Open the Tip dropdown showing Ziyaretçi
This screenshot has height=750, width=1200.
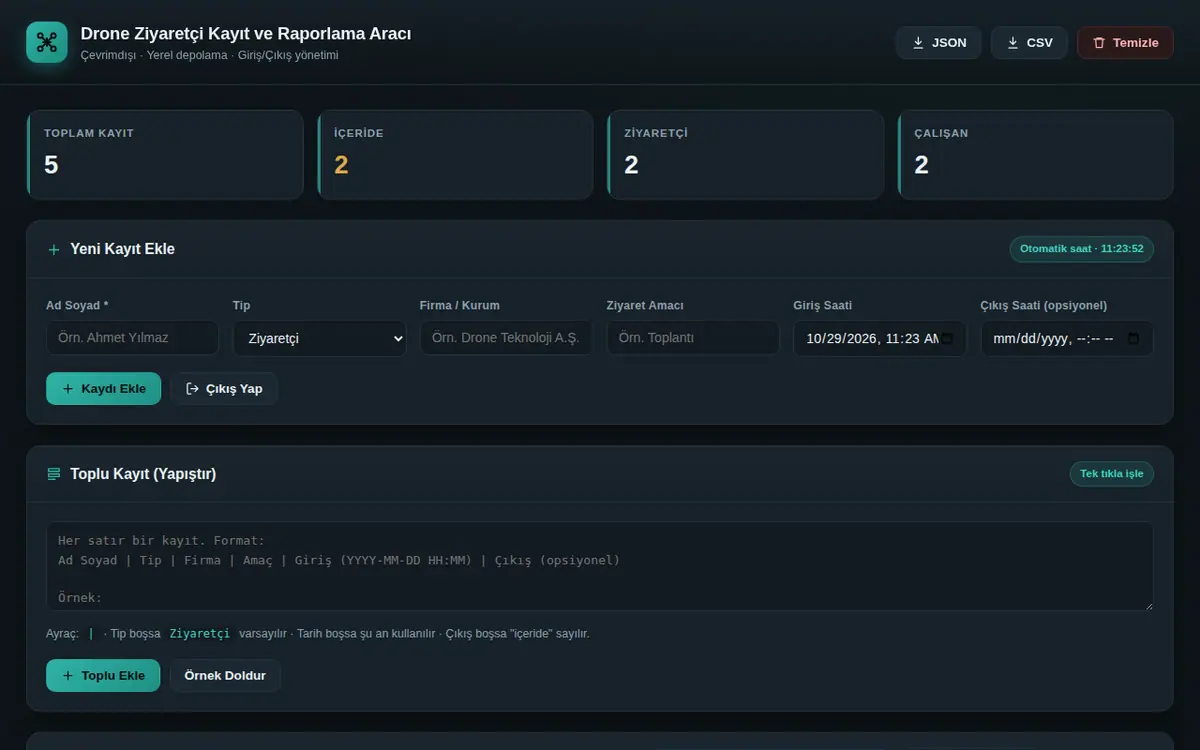coord(320,338)
